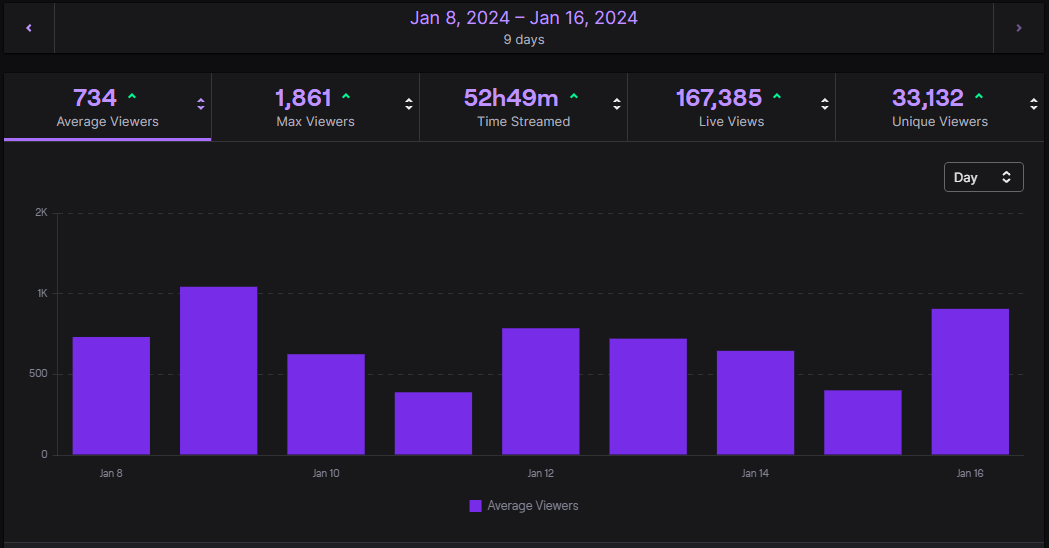1049x548 pixels.
Task: Click the Jan 11 bar in the chart
Action: tap(434, 424)
